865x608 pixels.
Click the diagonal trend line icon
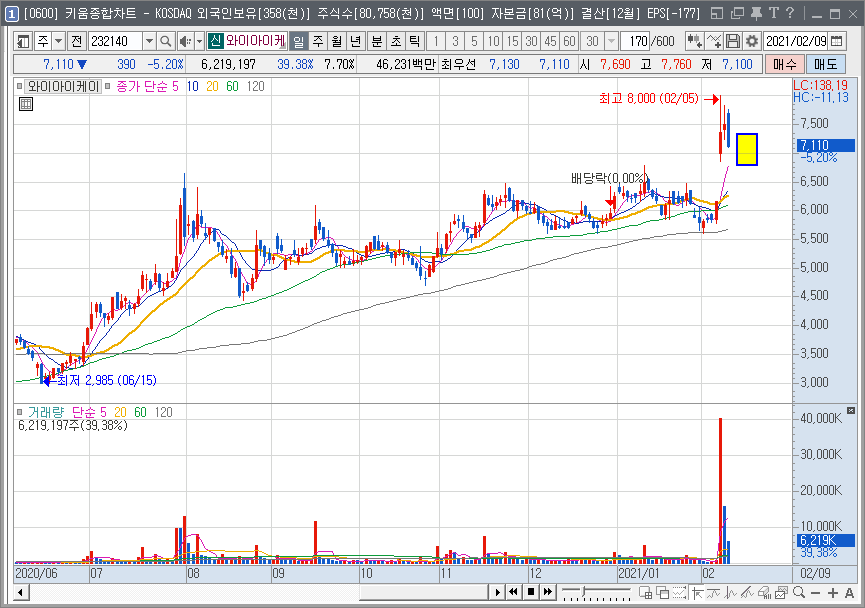click(x=748, y=593)
